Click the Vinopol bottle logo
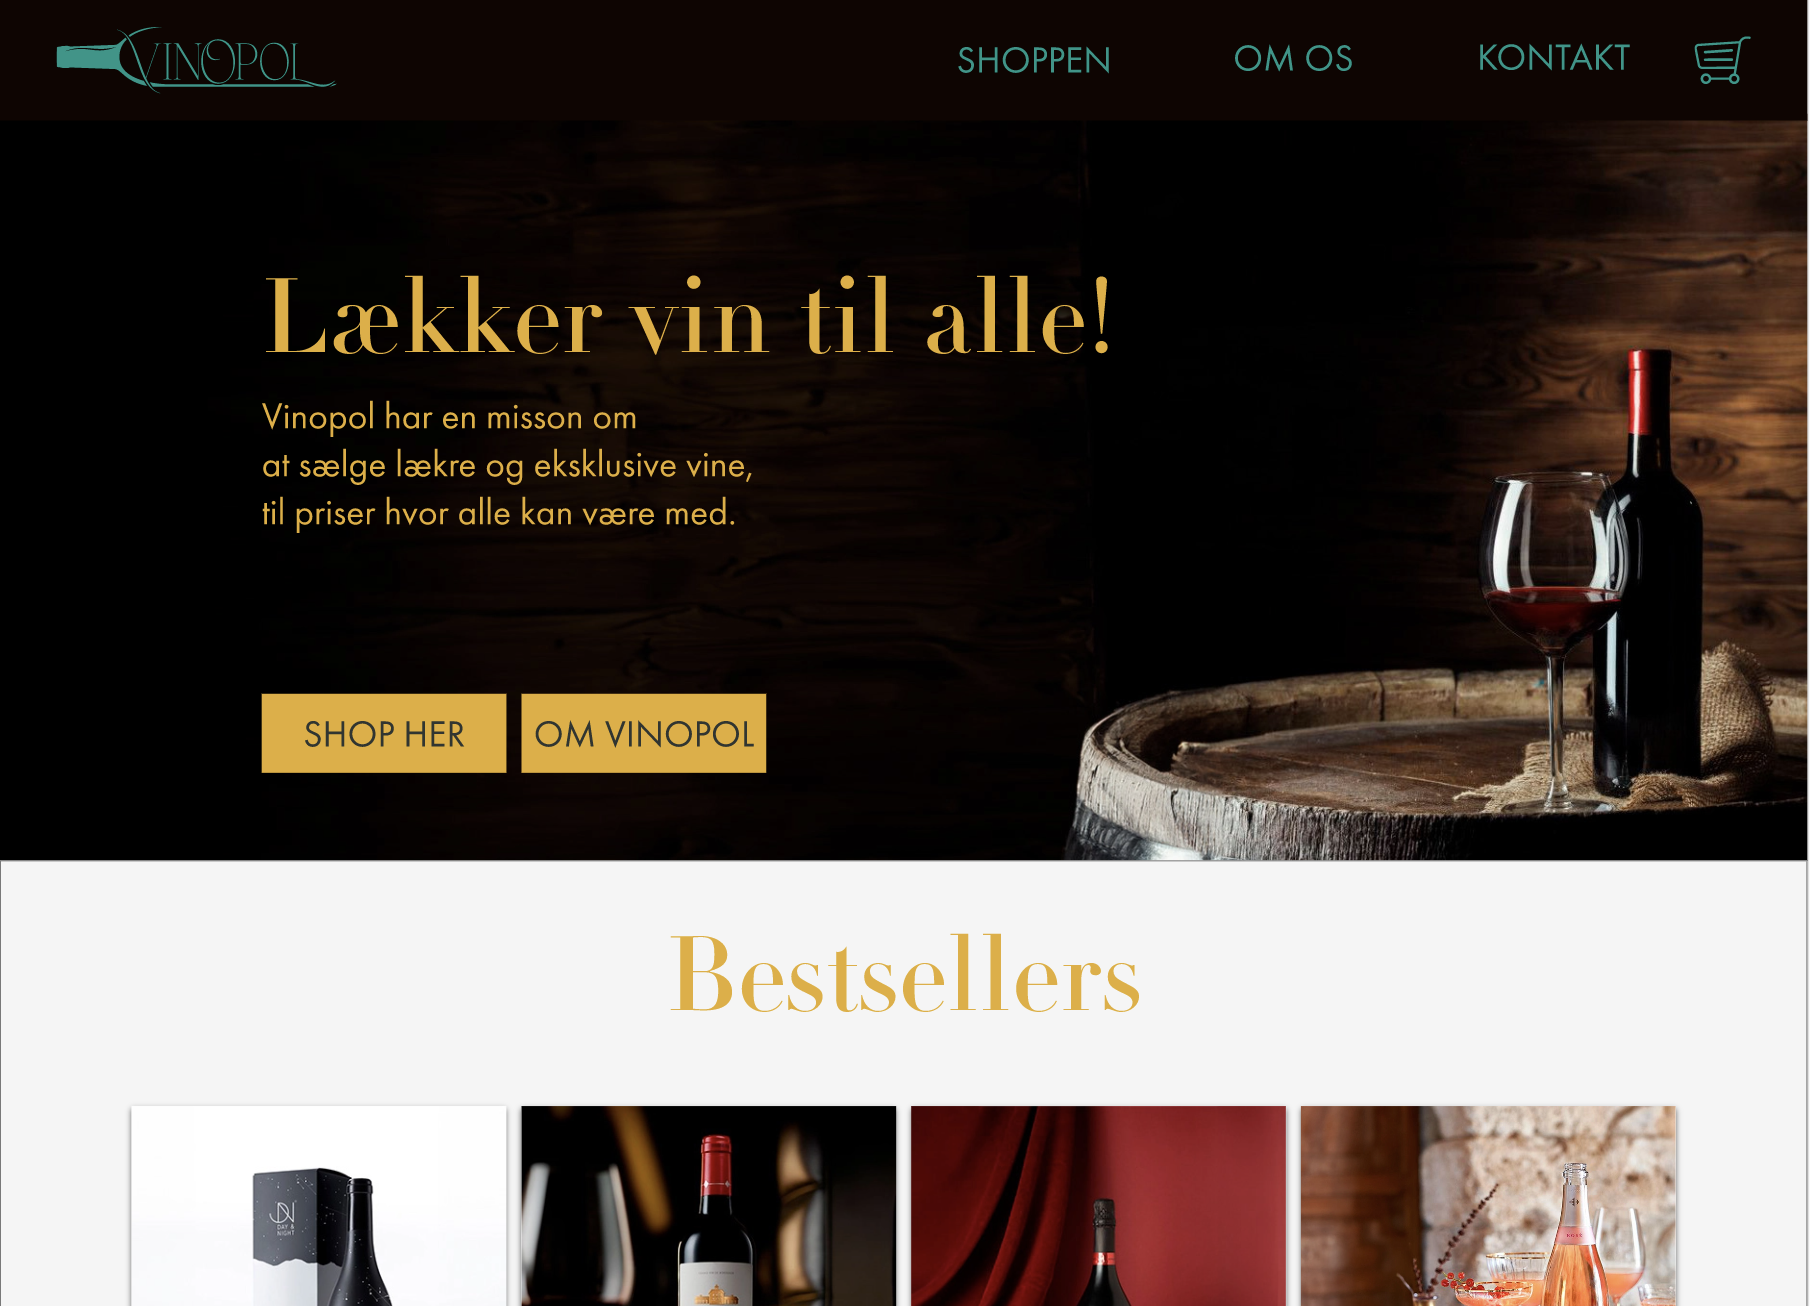Image resolution: width=1810 pixels, height=1306 pixels. [196, 59]
